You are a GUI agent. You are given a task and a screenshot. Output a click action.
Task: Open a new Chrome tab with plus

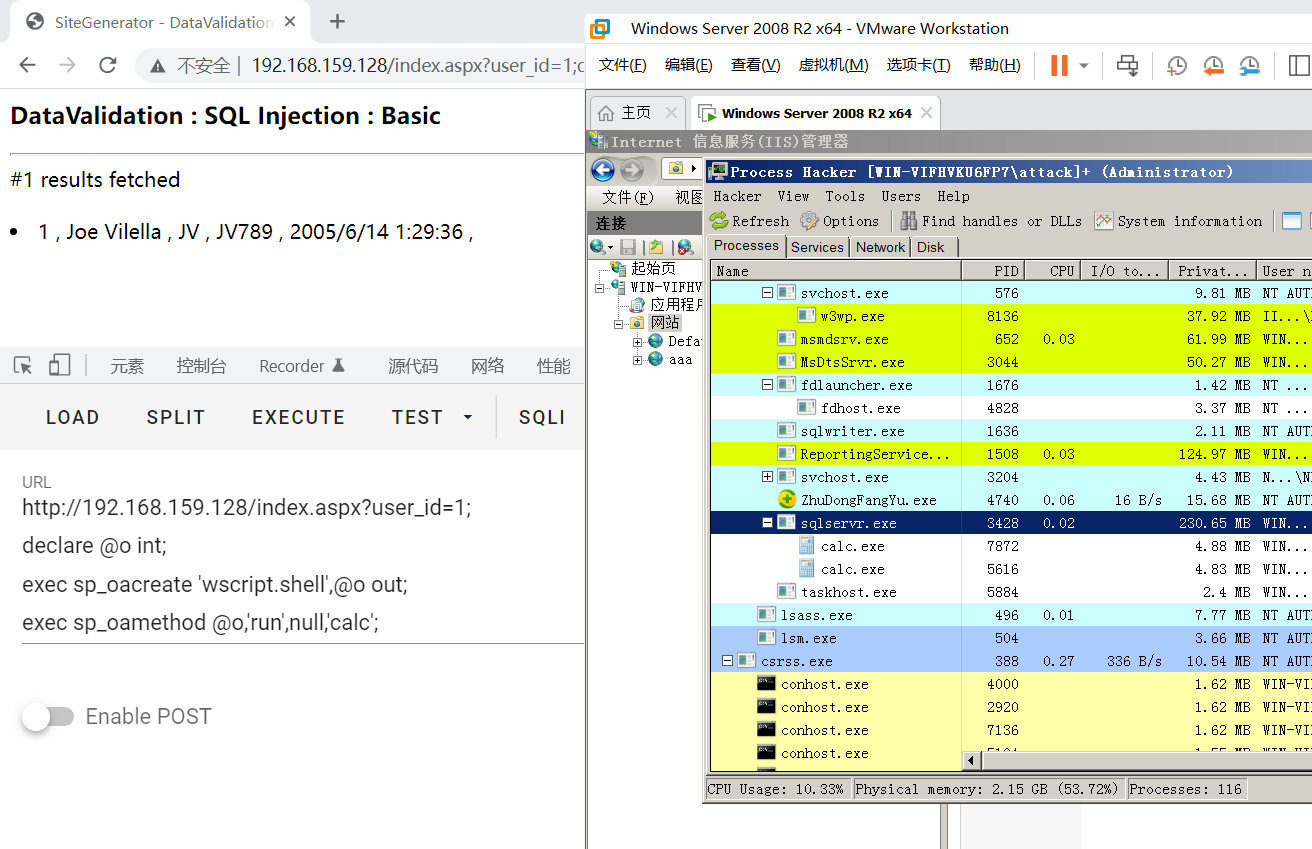(337, 21)
